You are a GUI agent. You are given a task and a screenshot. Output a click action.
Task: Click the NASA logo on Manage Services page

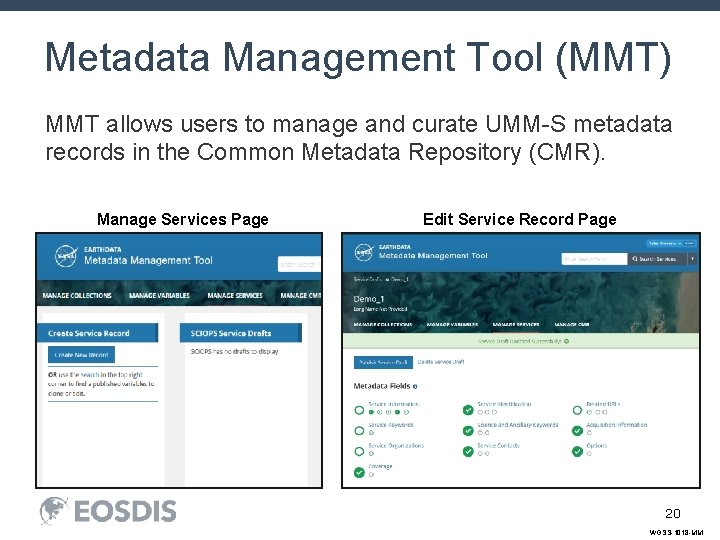(x=66, y=256)
